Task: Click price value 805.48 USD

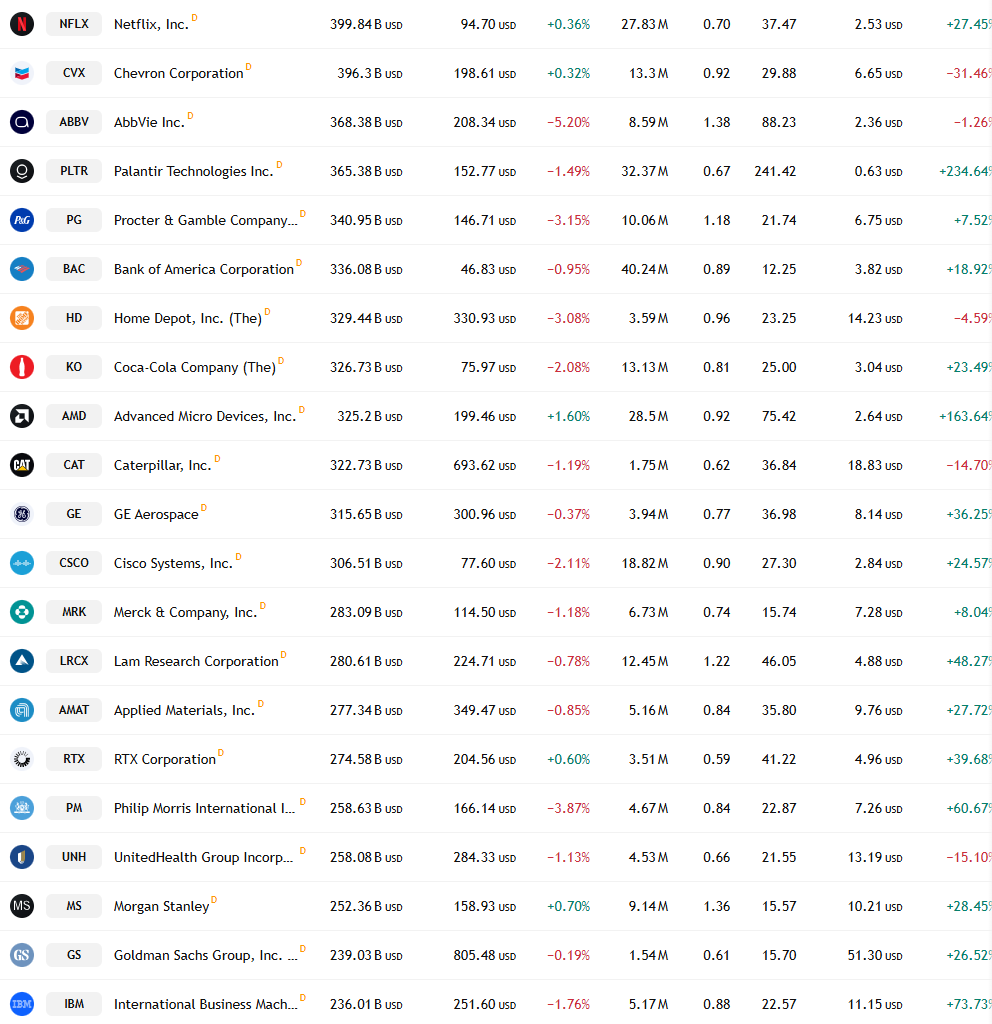Action: click(485, 955)
